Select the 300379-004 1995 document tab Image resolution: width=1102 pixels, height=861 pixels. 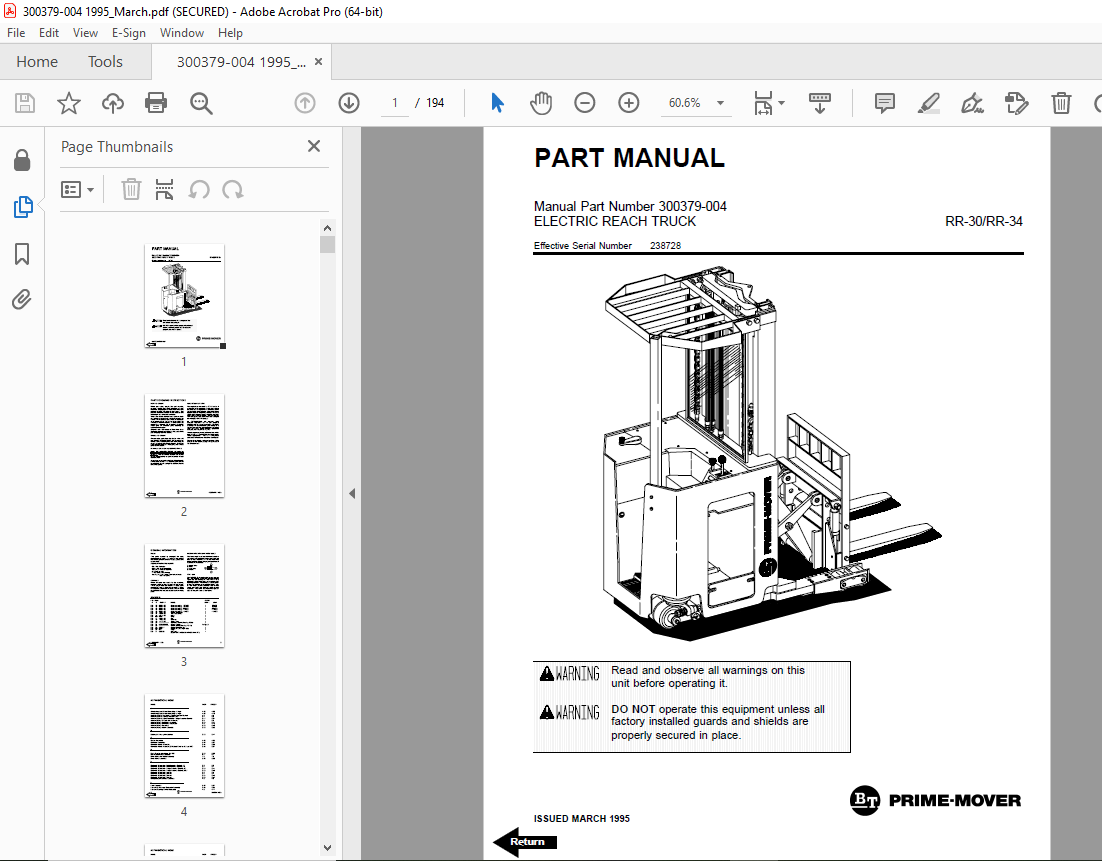point(241,62)
